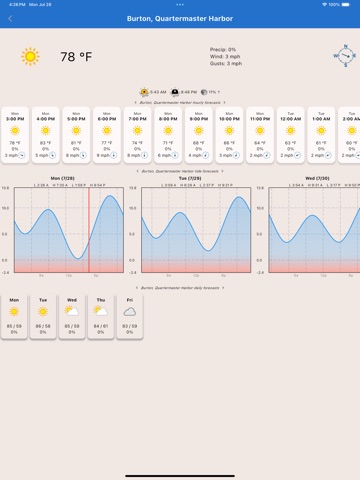
Task: Open the Mon 85/59 daily forecast card
Action: 14,316
